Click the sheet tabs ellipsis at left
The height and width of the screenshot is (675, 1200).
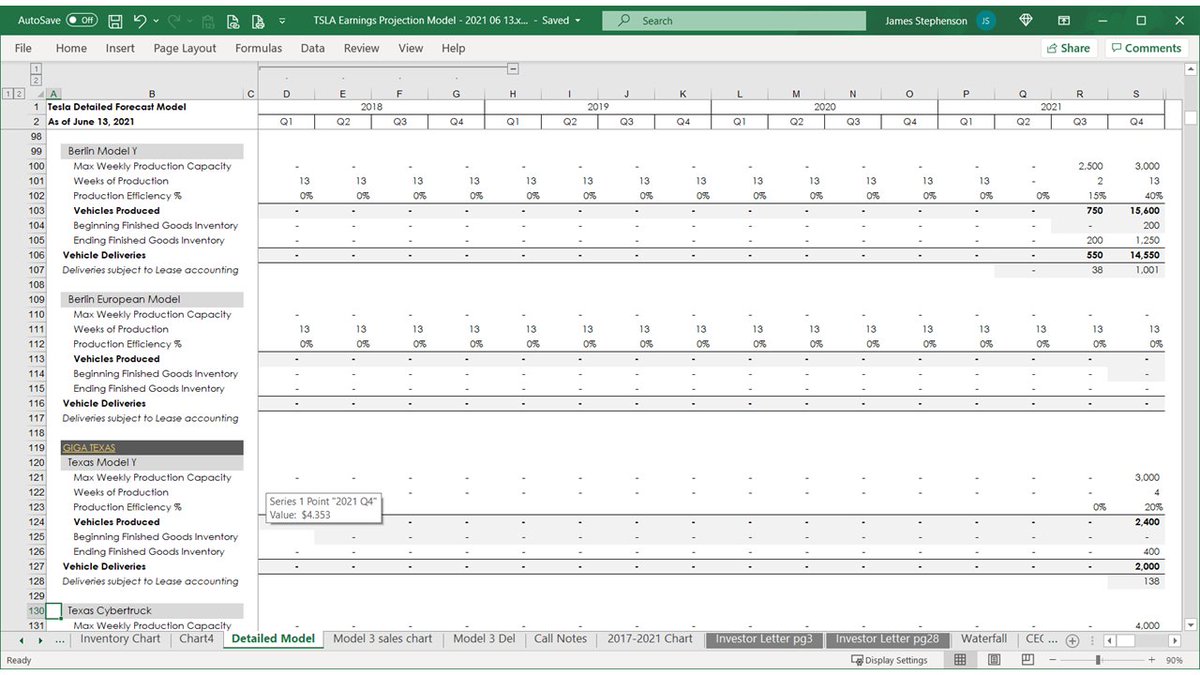(60, 639)
